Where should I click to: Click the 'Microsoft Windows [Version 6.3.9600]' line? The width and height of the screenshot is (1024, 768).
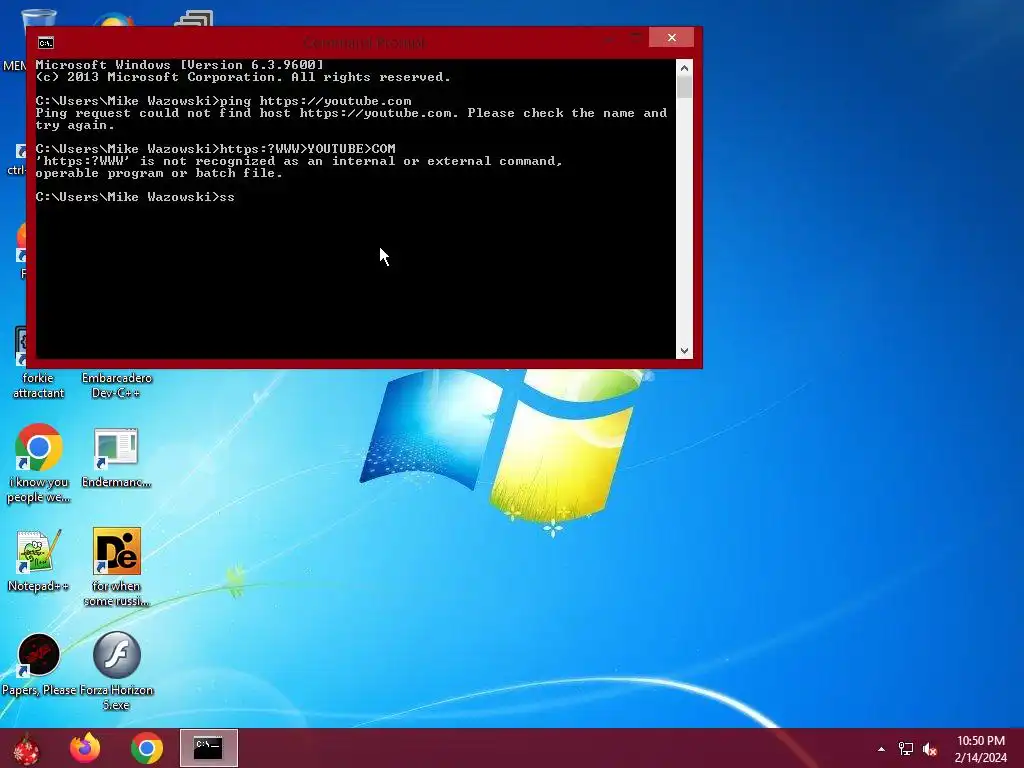tap(180, 65)
